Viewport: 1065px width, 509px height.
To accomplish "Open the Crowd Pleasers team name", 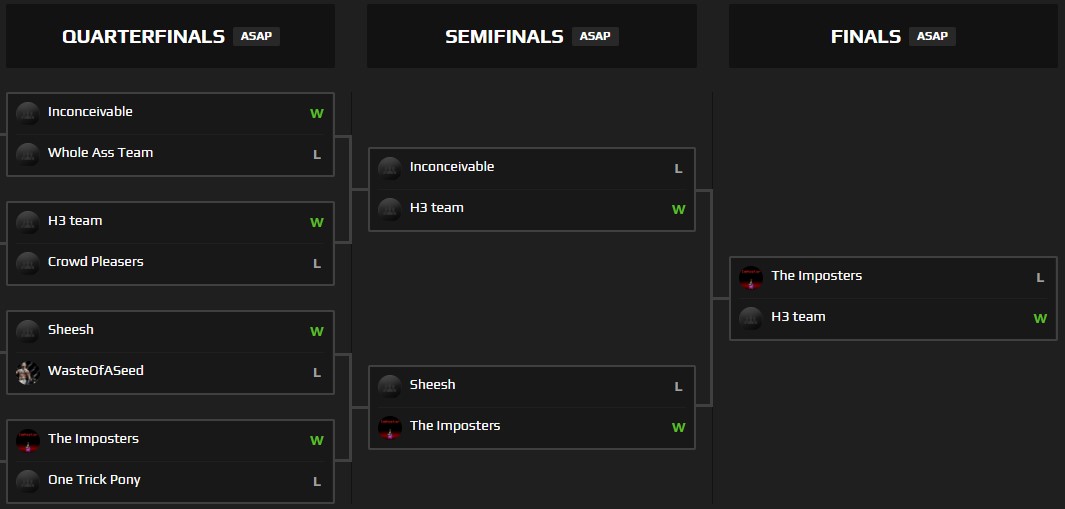I will [95, 262].
